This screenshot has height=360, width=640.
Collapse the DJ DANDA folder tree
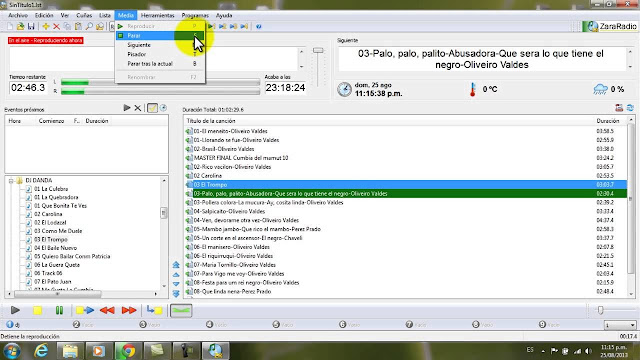pos(11,180)
